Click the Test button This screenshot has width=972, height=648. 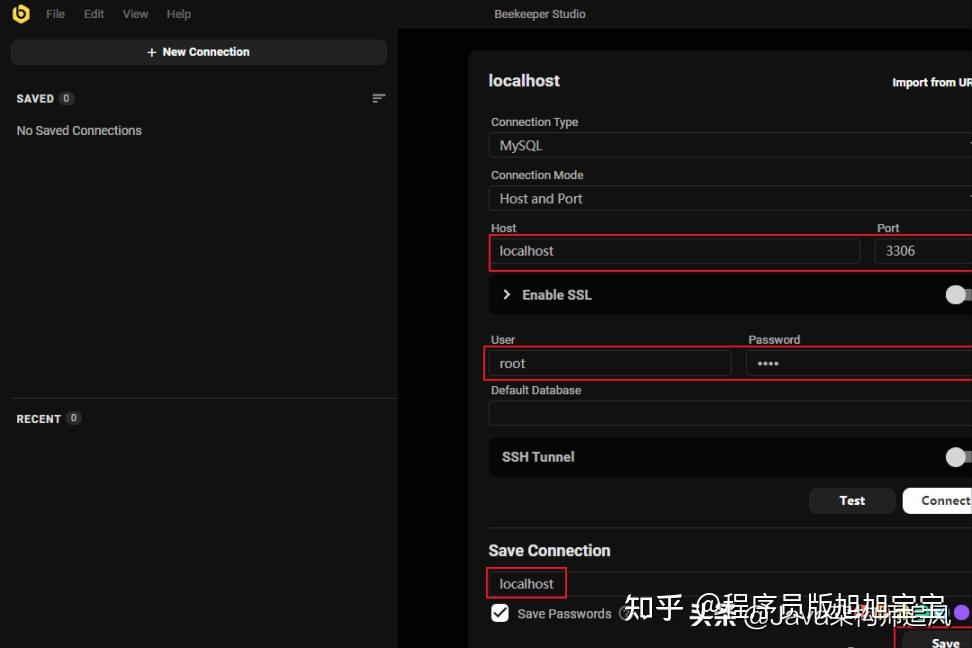tap(852, 500)
